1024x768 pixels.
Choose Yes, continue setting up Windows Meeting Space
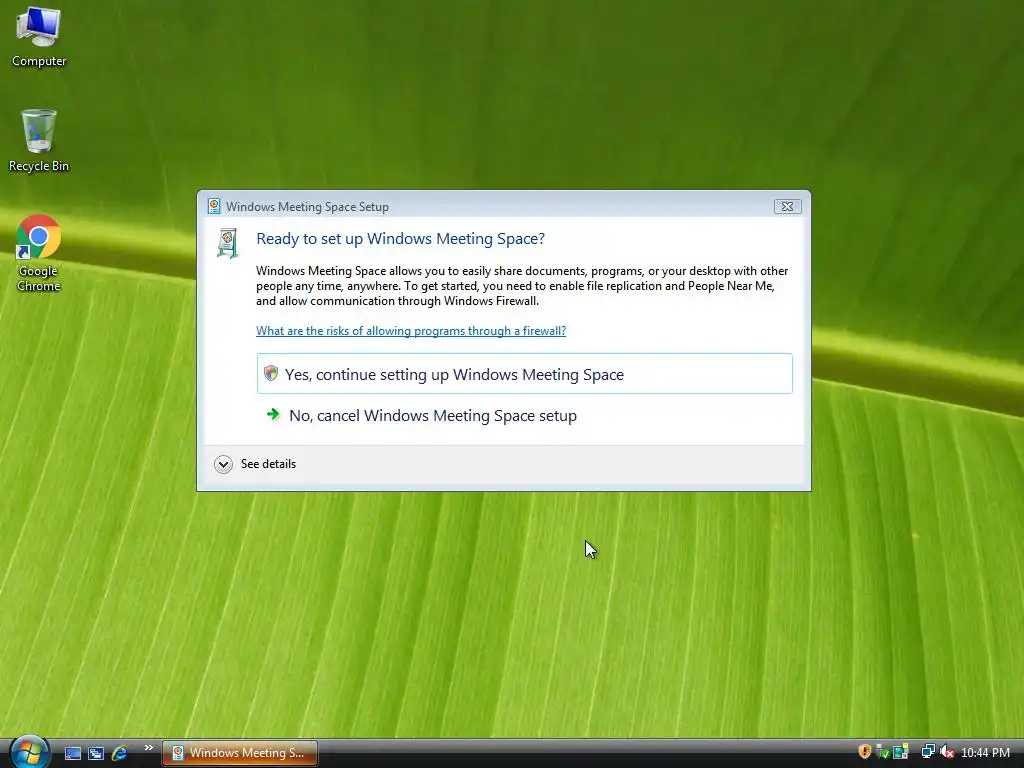click(x=524, y=374)
